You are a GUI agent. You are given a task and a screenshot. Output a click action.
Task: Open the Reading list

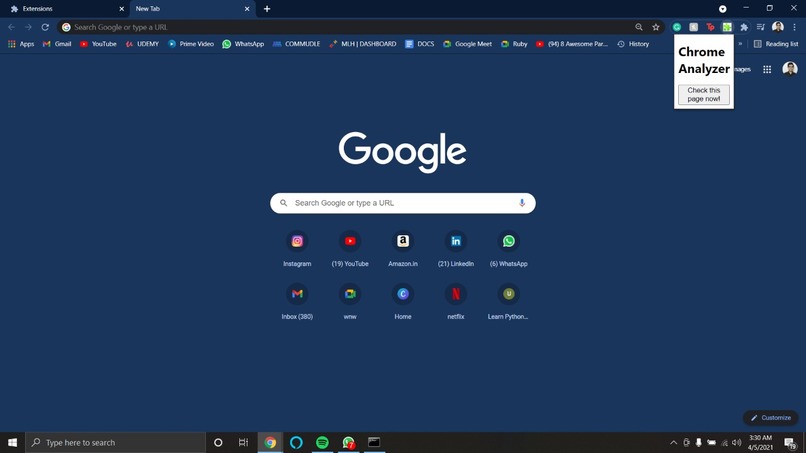pyautogui.click(x=776, y=44)
